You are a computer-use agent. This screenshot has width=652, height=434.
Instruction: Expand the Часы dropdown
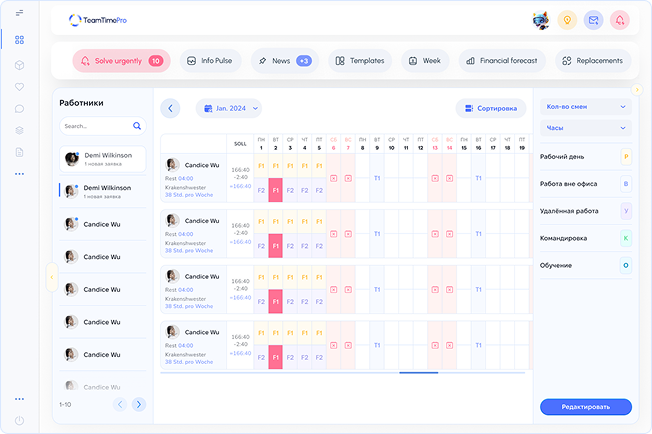pyautogui.click(x=585, y=128)
